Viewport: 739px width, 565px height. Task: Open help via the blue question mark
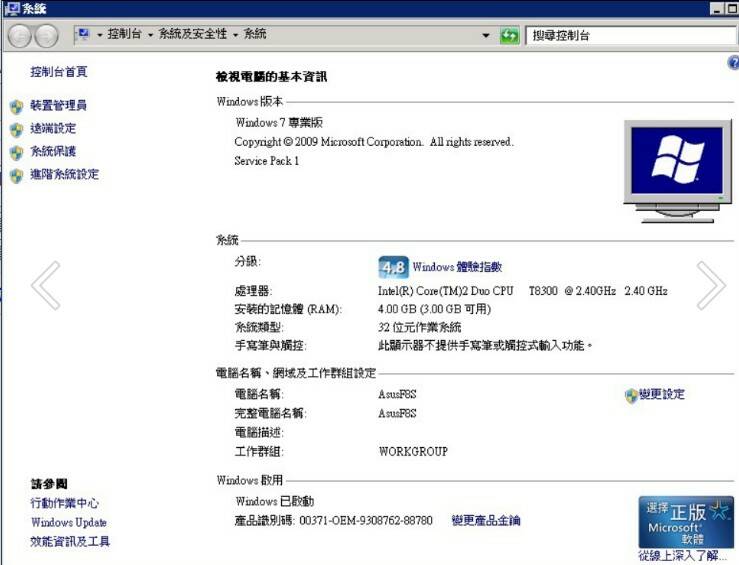(733, 63)
